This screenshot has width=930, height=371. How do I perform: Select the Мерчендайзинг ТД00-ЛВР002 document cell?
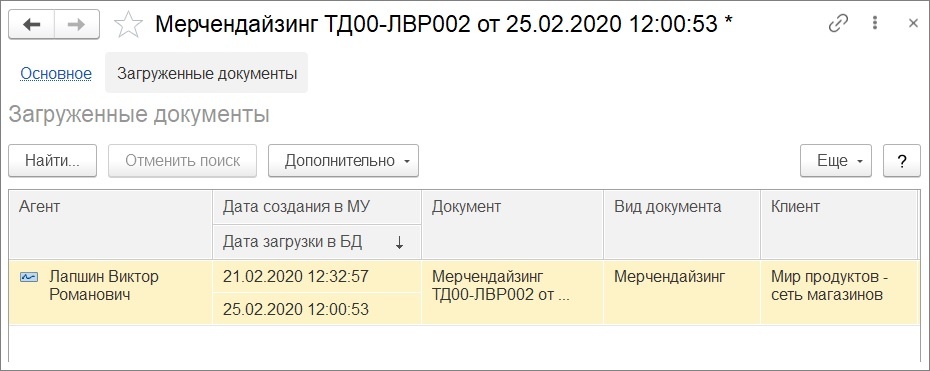coord(512,293)
